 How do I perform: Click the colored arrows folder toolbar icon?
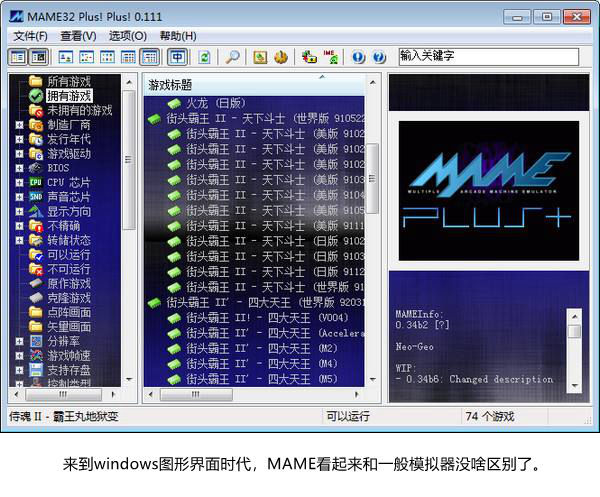pyautogui.click(x=309, y=57)
